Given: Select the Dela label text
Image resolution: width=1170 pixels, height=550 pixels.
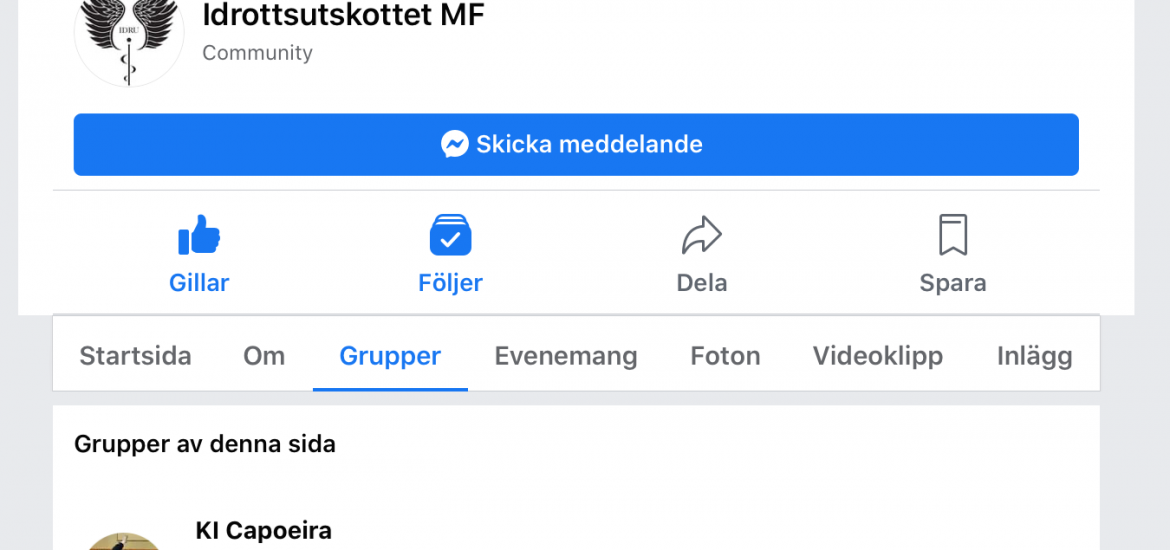Looking at the screenshot, I should [701, 283].
